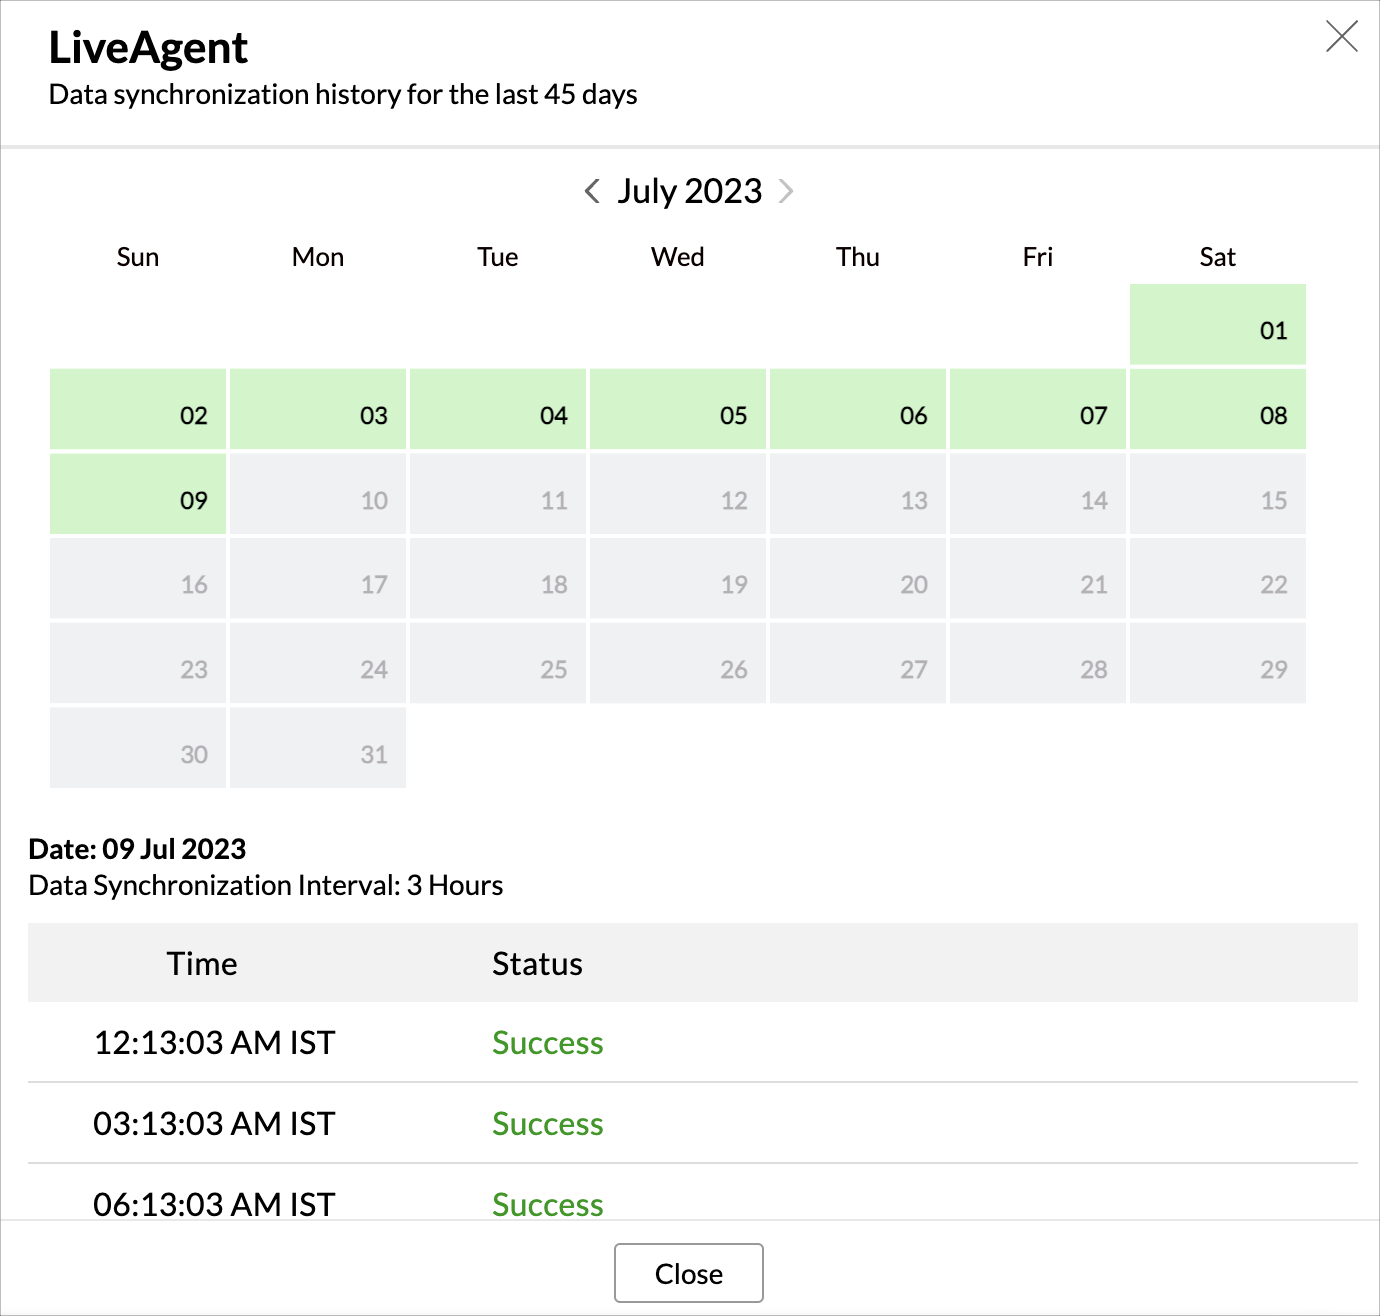The height and width of the screenshot is (1316, 1380).
Task: Click the Status column header
Action: coord(537,964)
